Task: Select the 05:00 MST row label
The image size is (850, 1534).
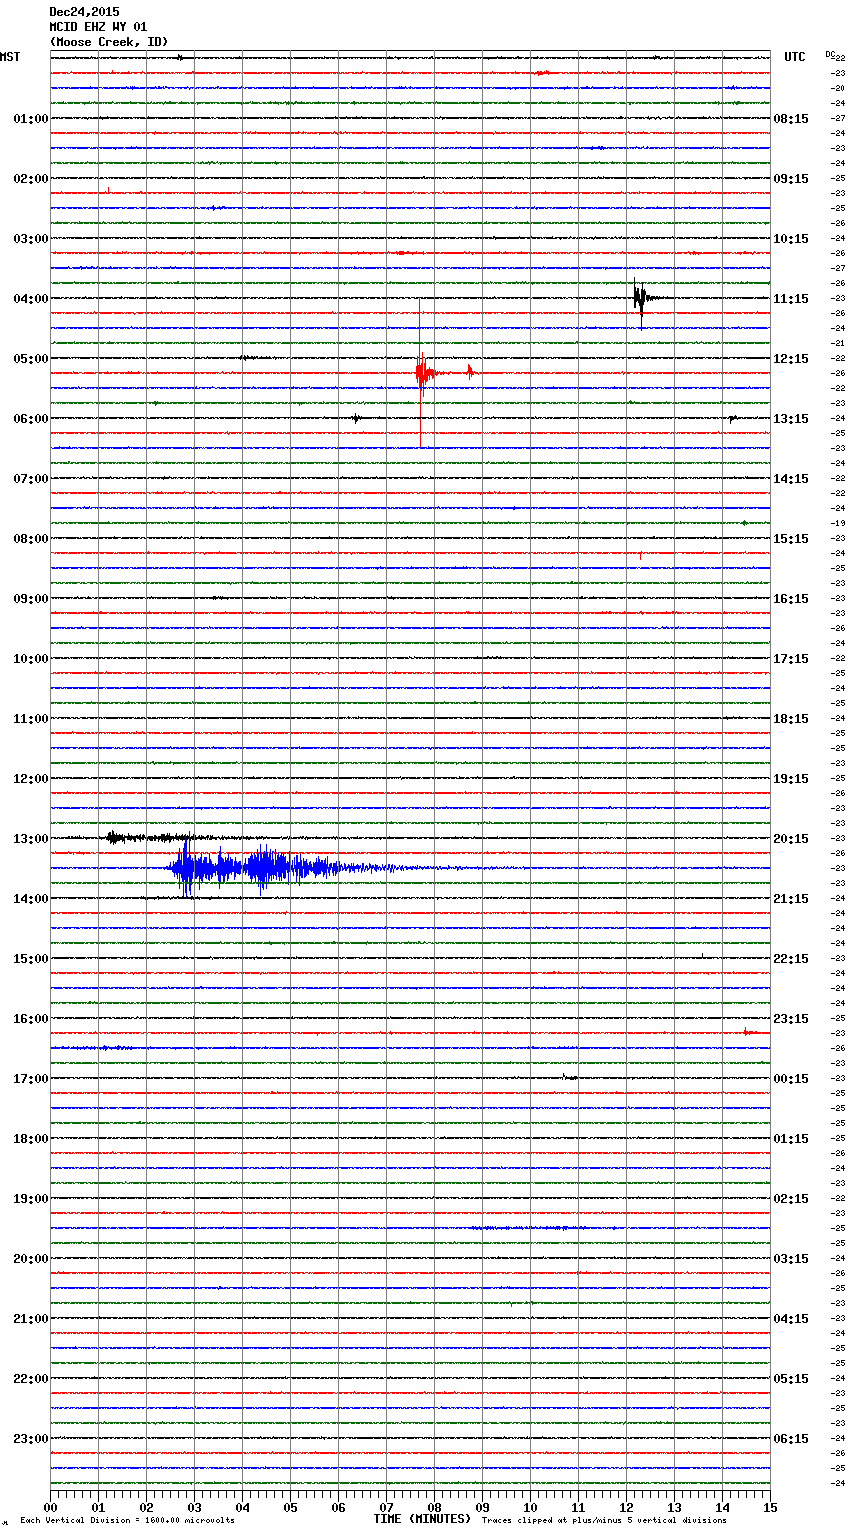Action: pyautogui.click(x=30, y=359)
